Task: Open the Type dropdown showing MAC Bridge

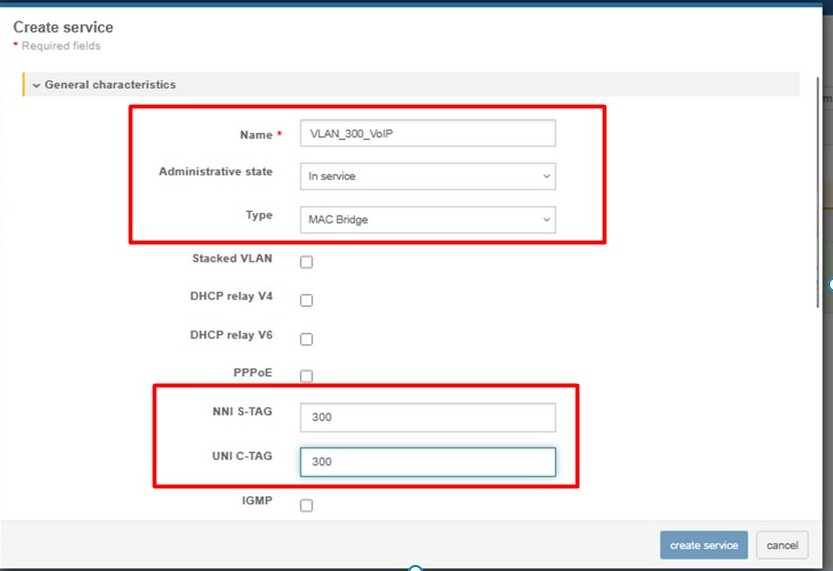Action: [x=427, y=219]
